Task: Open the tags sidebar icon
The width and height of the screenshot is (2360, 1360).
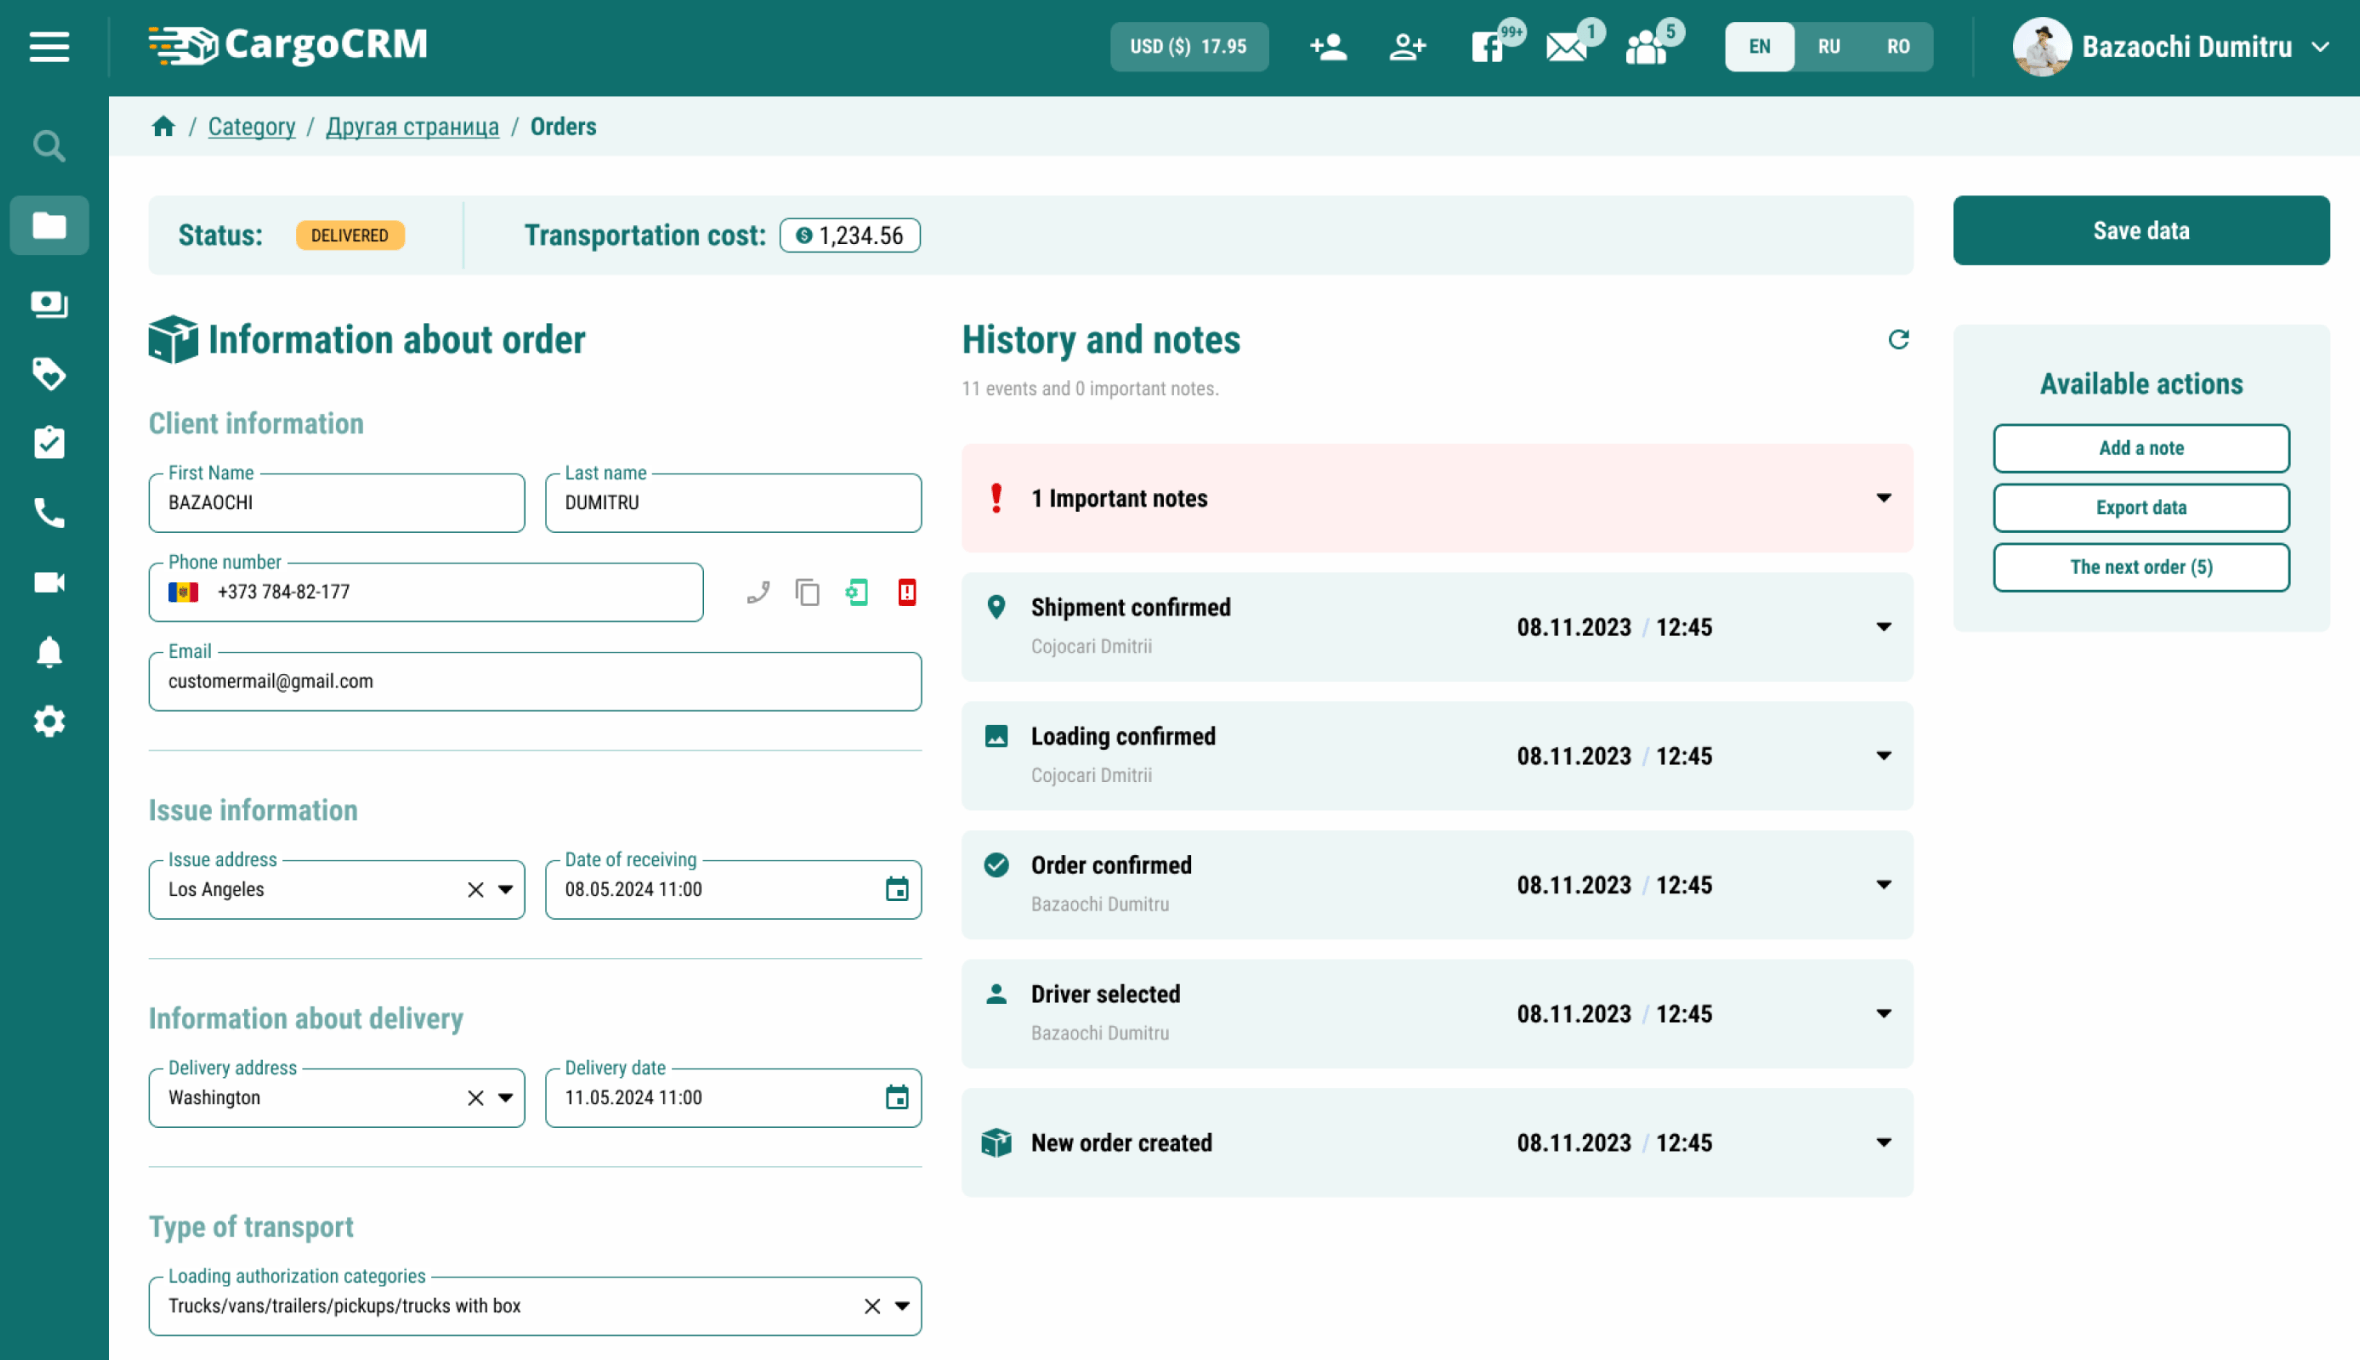Action: pyautogui.click(x=49, y=374)
